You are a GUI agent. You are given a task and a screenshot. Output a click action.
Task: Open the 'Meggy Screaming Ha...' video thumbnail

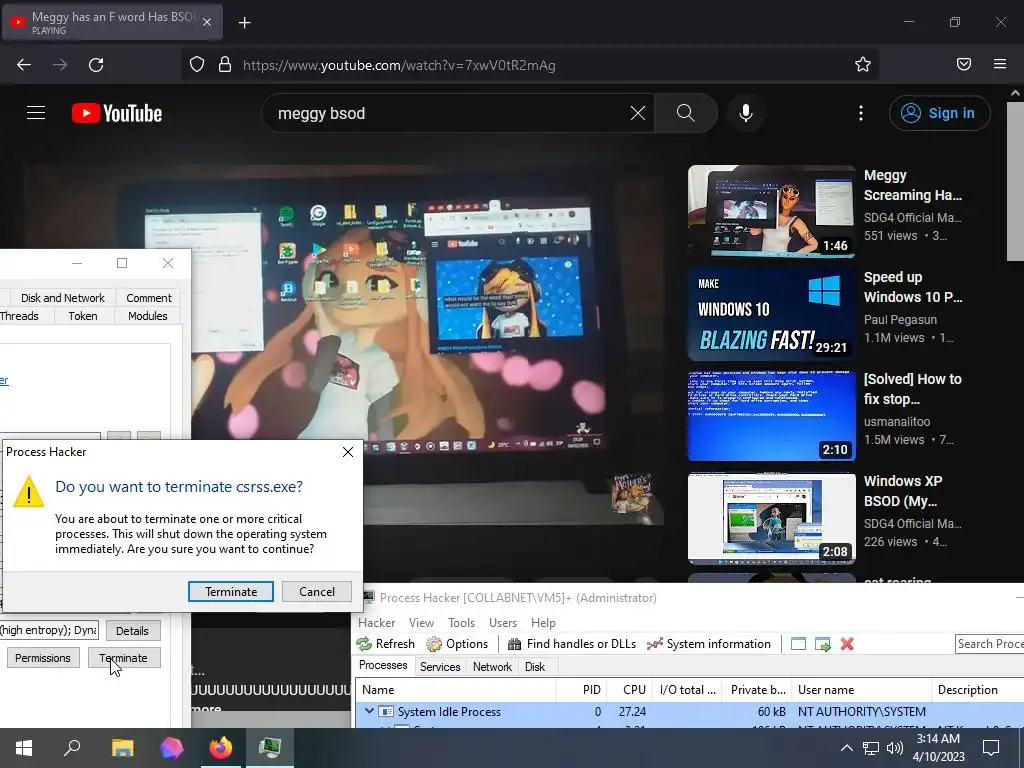[771, 211]
